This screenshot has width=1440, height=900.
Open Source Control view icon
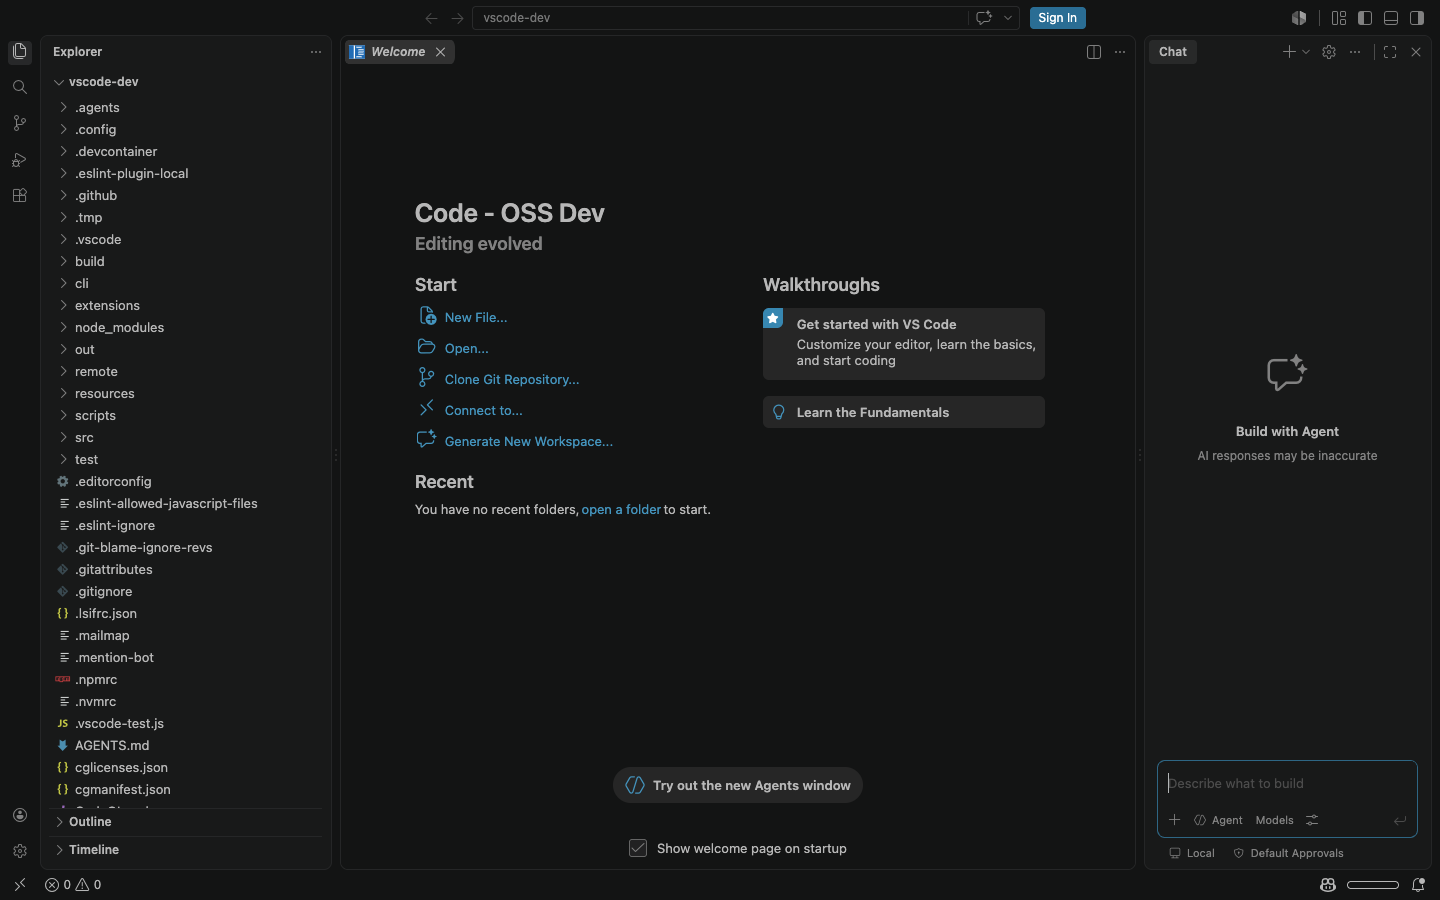[19, 123]
